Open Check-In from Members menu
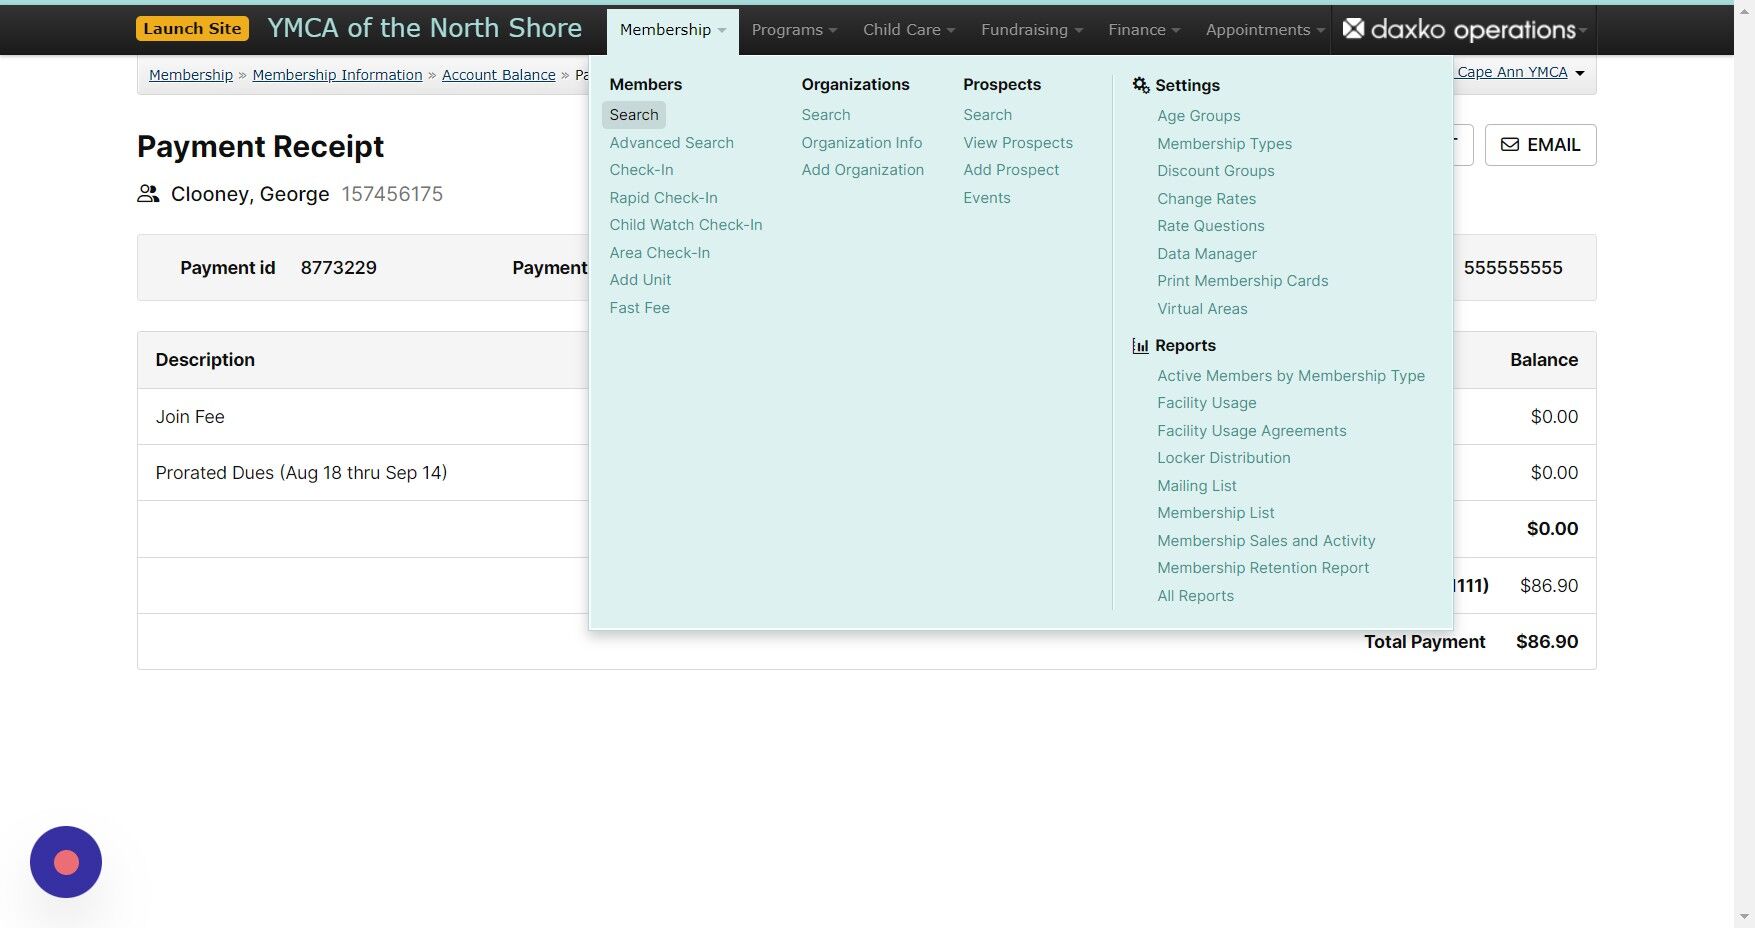Viewport: 1755px width, 928px height. tap(642, 170)
